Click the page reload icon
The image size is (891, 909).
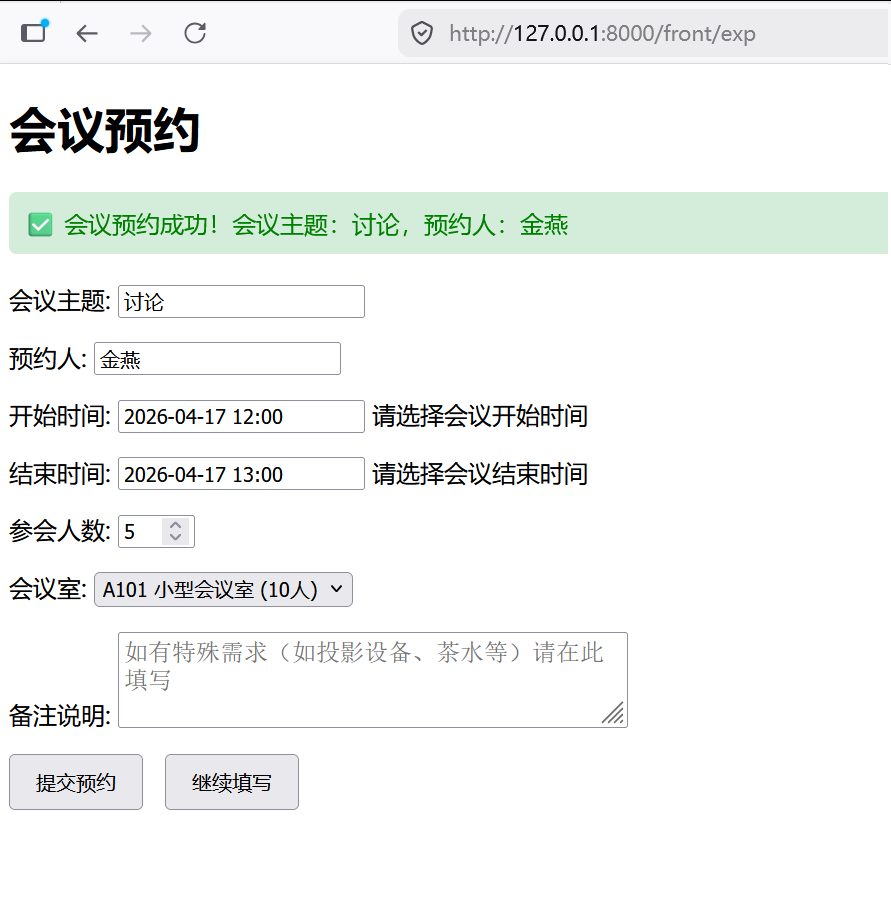195,33
